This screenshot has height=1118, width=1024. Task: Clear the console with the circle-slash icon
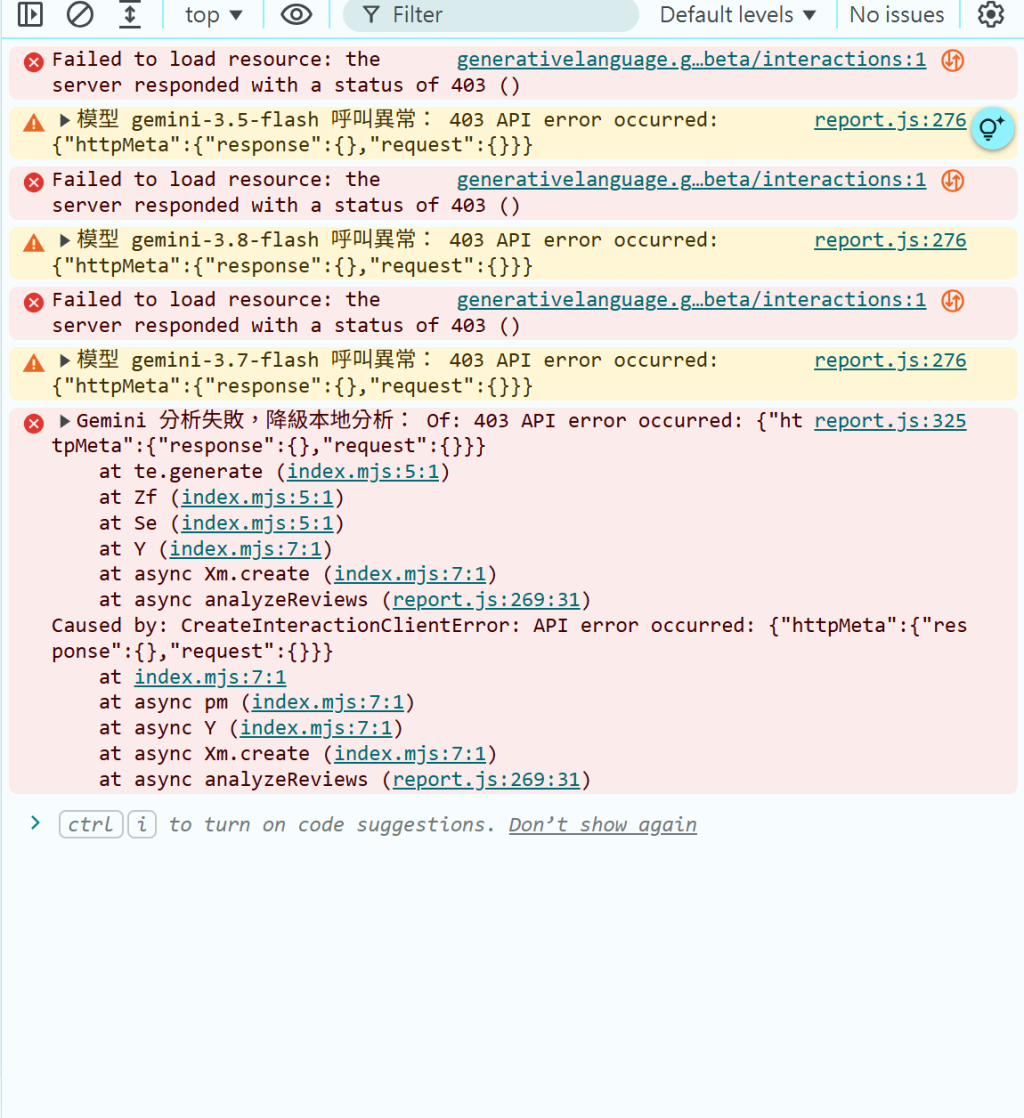point(80,14)
